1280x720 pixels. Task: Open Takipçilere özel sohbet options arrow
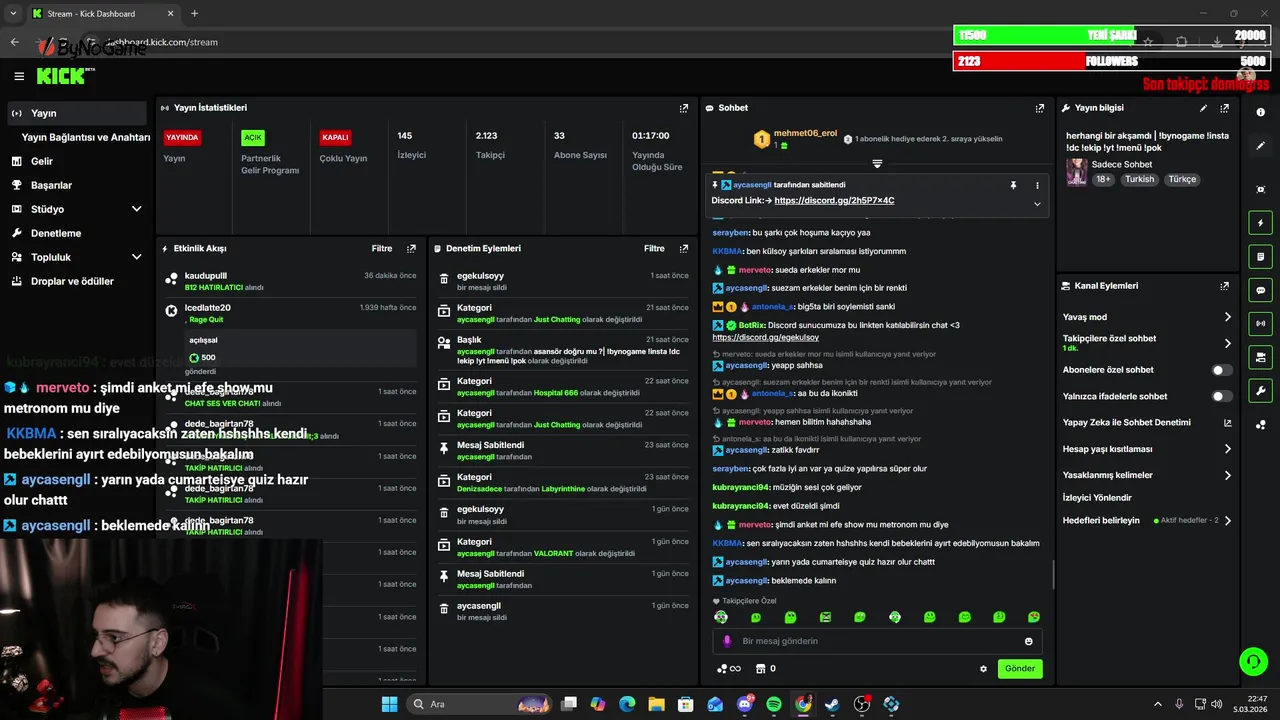(1228, 343)
